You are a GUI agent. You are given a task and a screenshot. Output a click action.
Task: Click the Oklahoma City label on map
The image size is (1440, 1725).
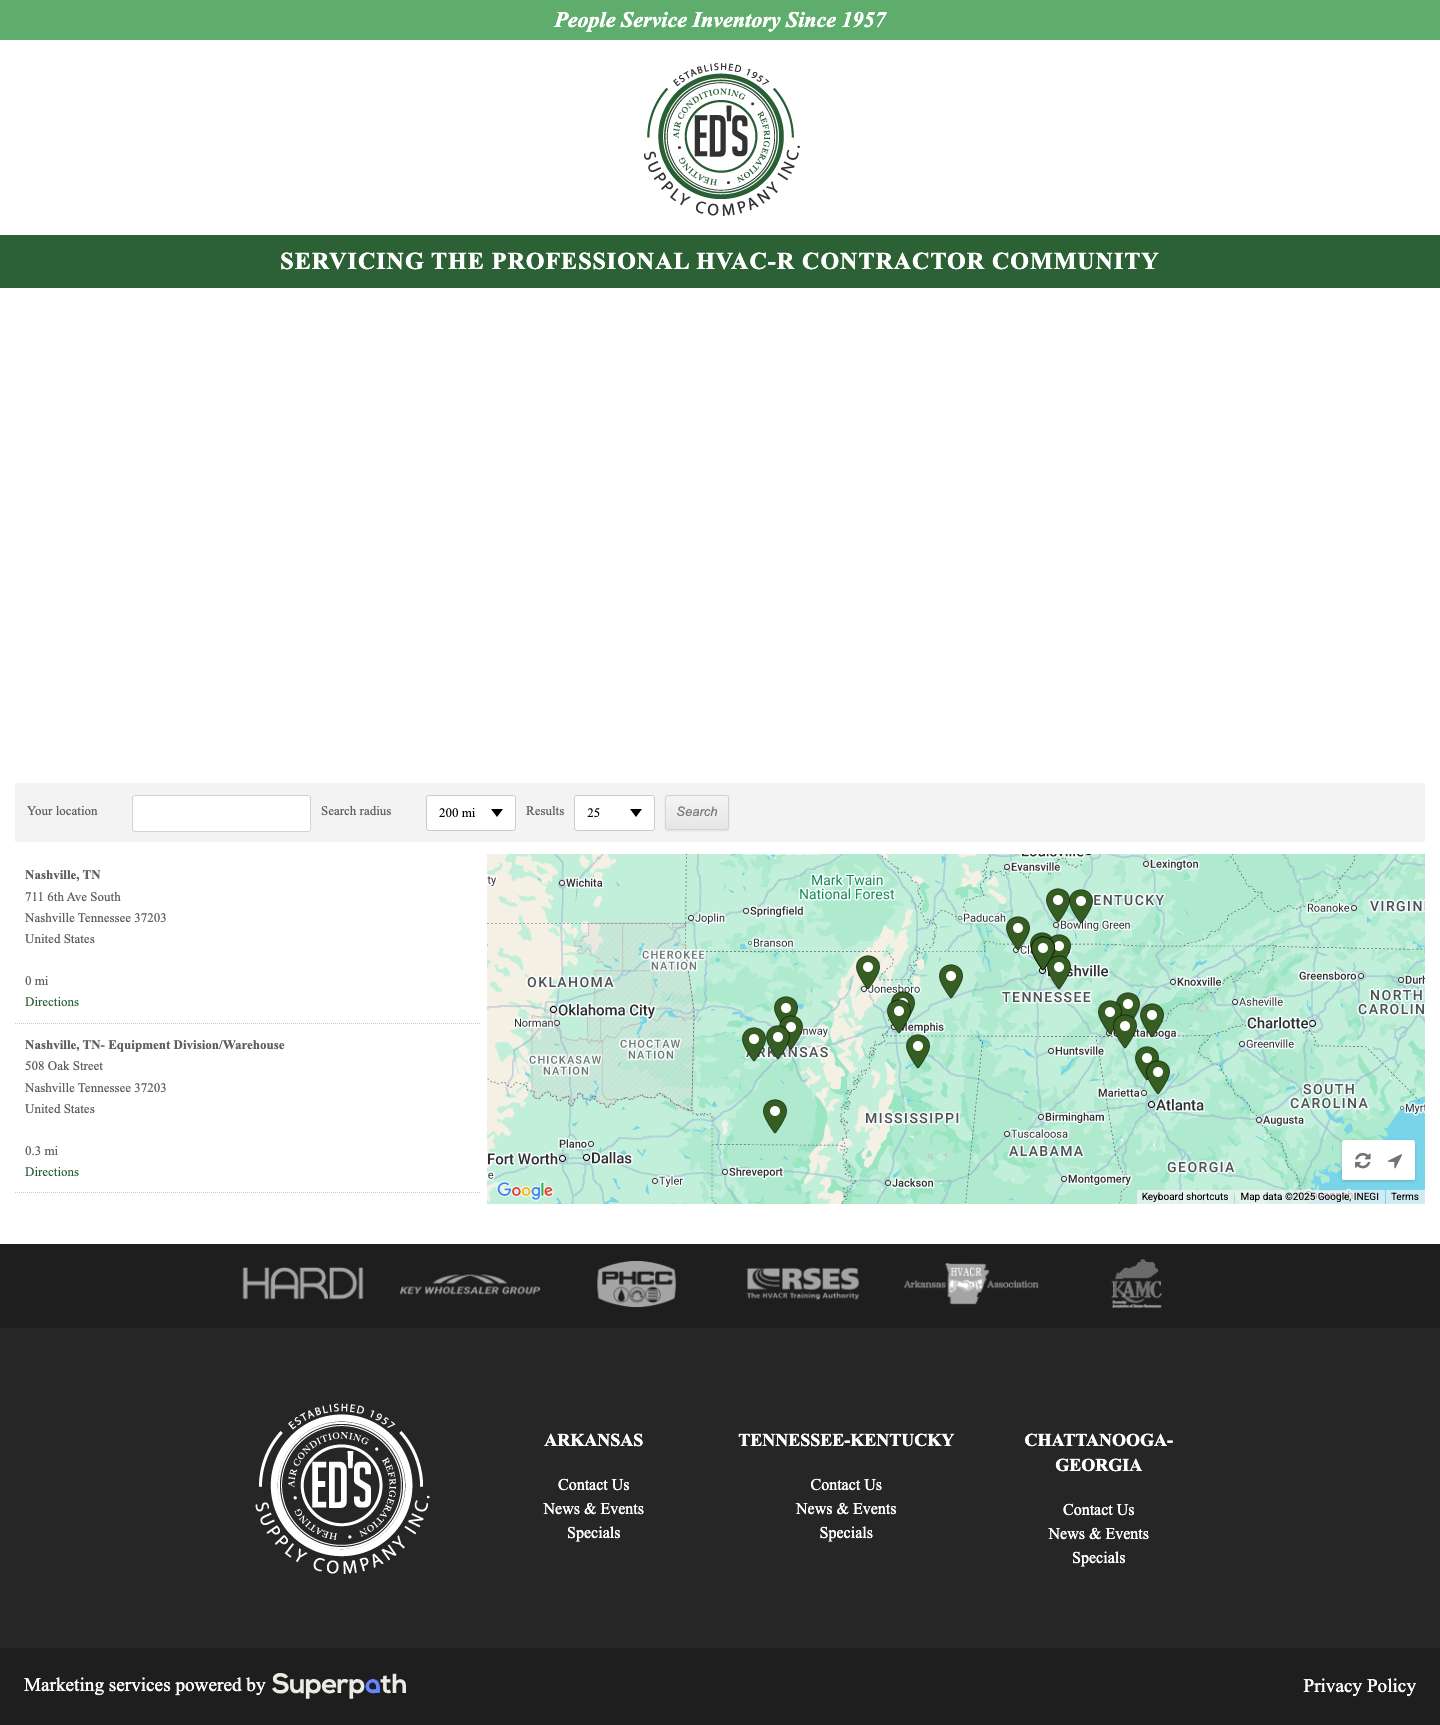click(x=606, y=1010)
